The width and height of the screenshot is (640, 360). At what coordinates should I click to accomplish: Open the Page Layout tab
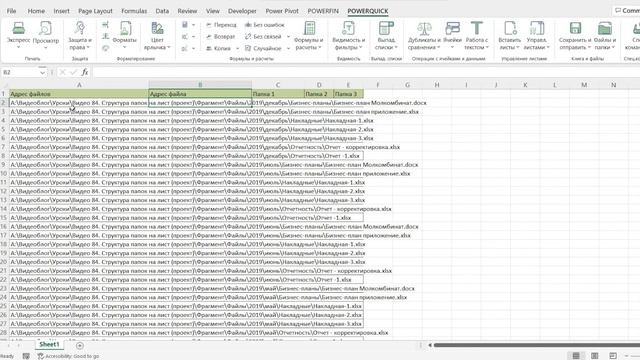pos(95,11)
